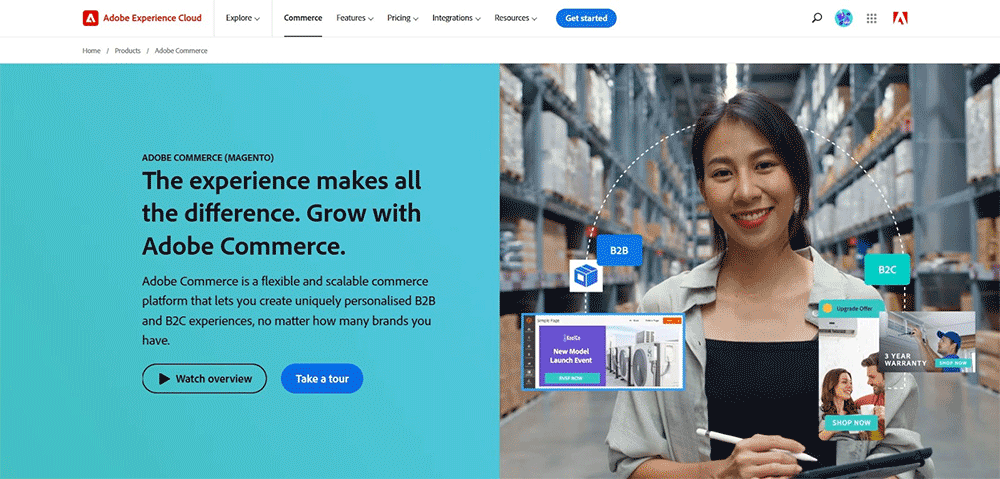Viewport: 1000px width, 479px height.
Task: Click the Take a tour button
Action: (322, 378)
